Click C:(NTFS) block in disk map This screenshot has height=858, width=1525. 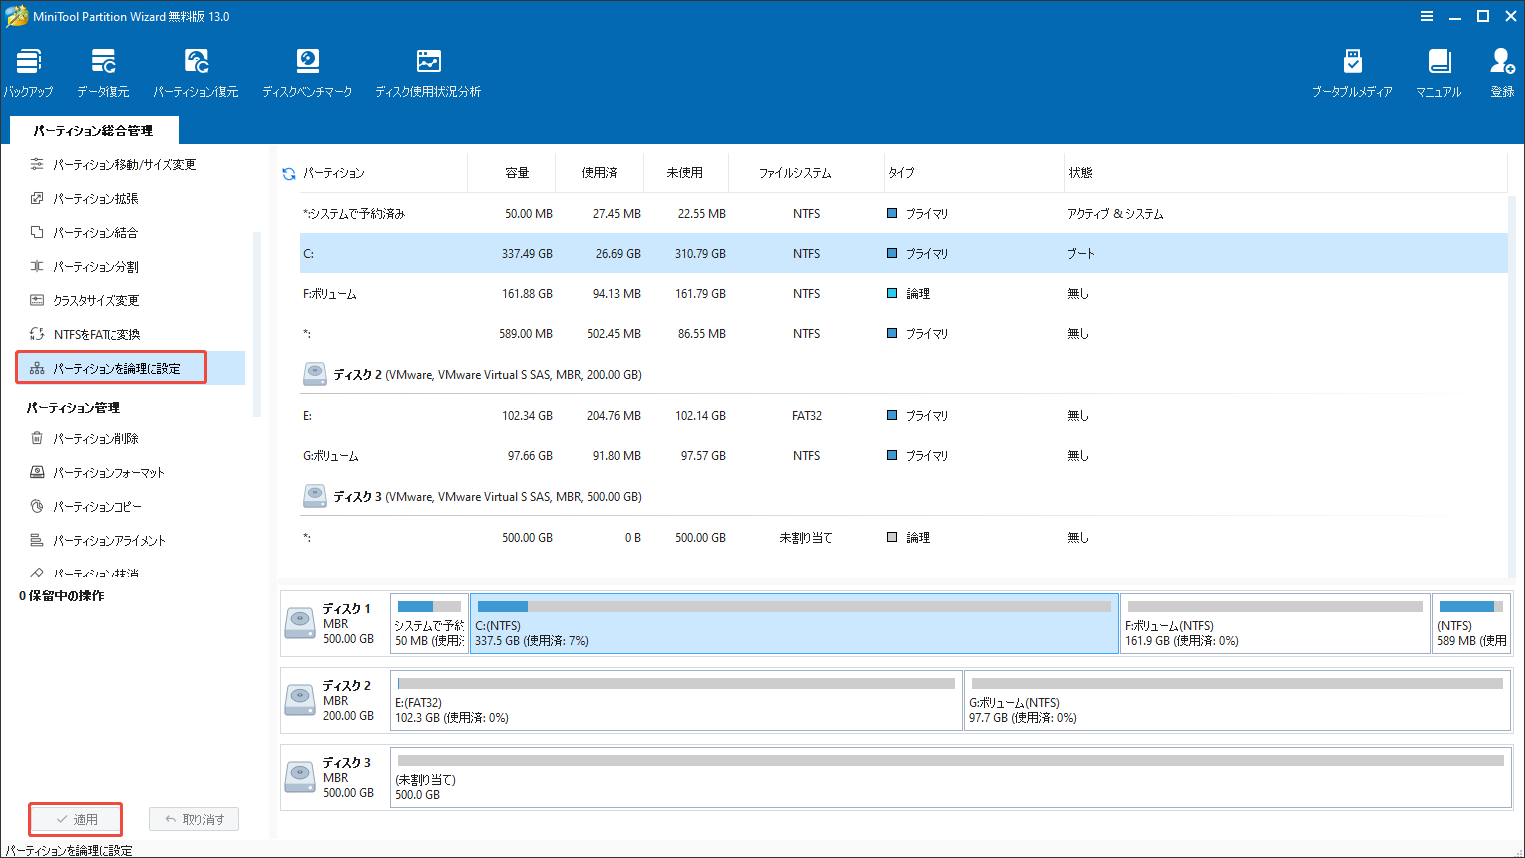click(793, 624)
